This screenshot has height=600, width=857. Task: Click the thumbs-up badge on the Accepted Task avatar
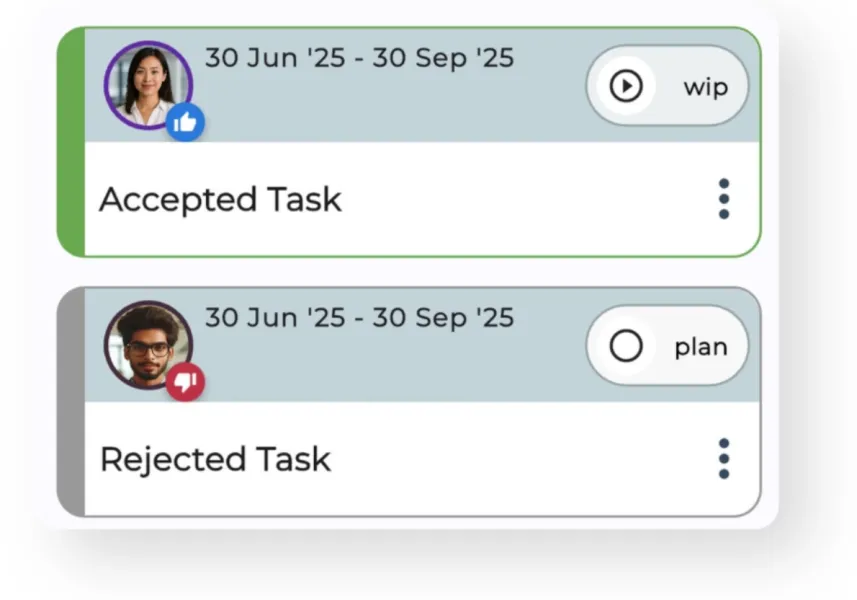tap(185, 123)
